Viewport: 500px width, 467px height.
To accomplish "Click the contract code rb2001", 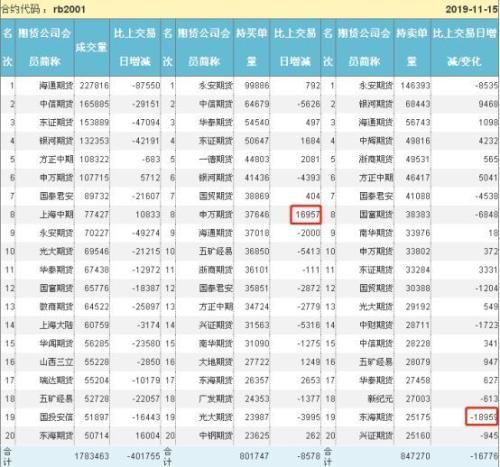I will click(x=69, y=9).
